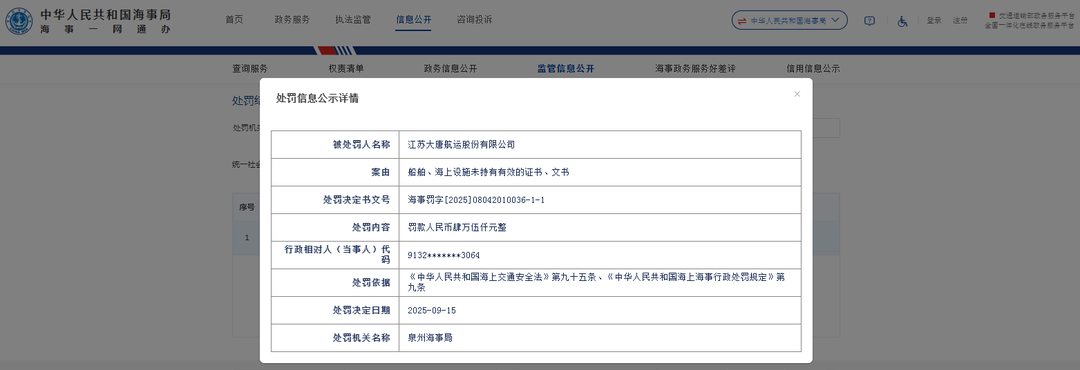Click the 案由 value about invalid certificates
The image size is (1080, 370).
point(488,172)
